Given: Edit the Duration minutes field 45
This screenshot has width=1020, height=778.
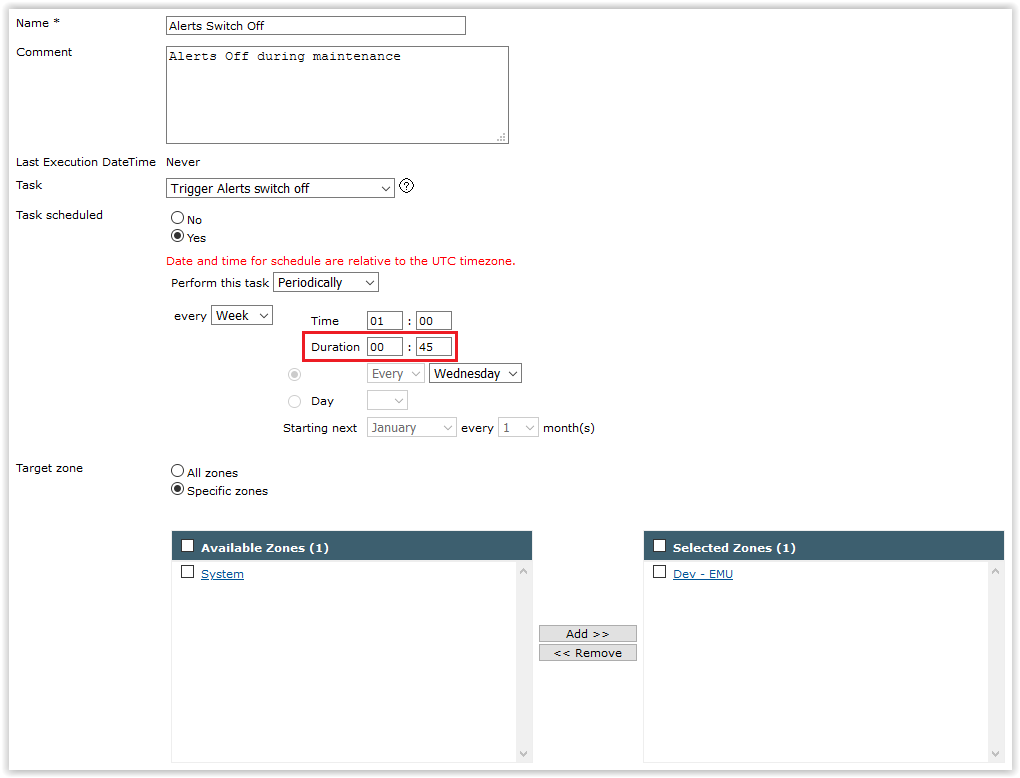Looking at the screenshot, I should coord(434,347).
